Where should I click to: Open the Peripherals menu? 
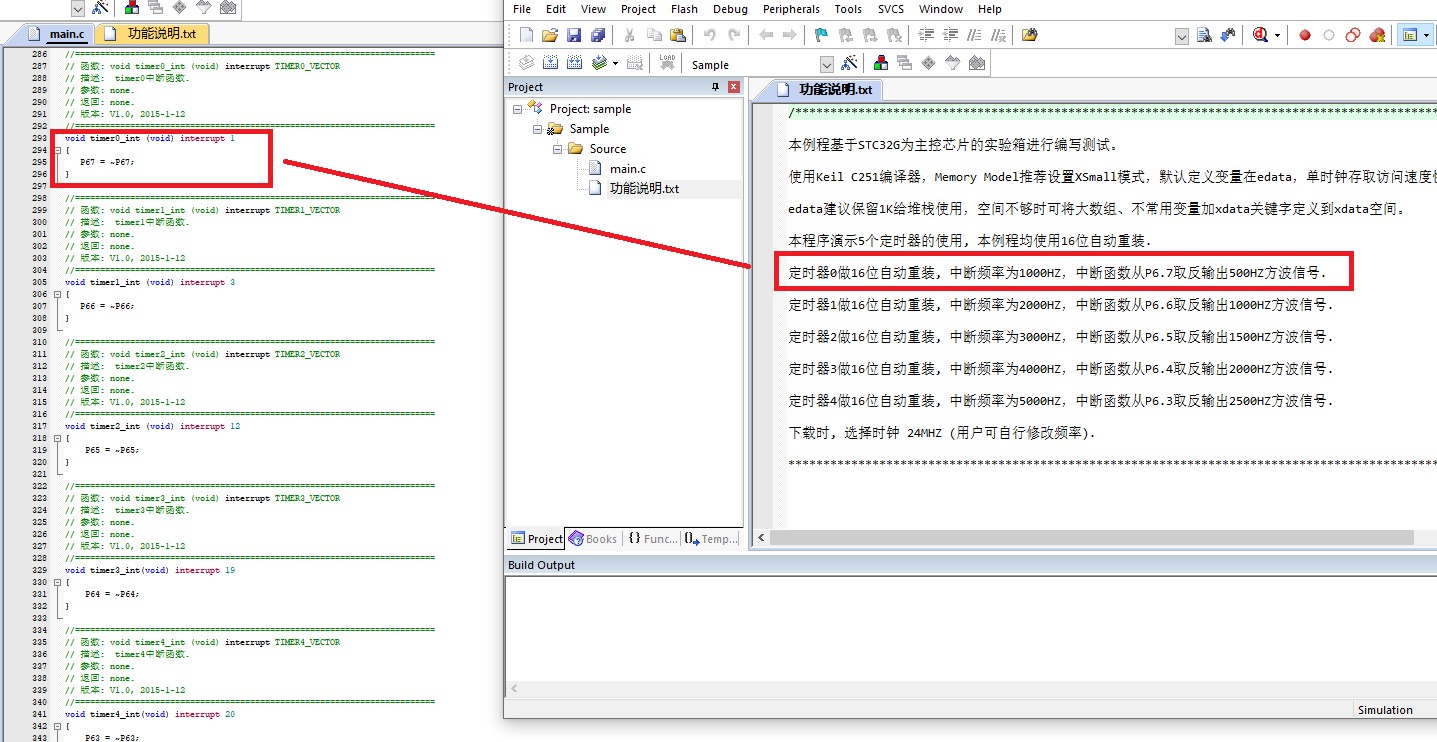coord(790,9)
